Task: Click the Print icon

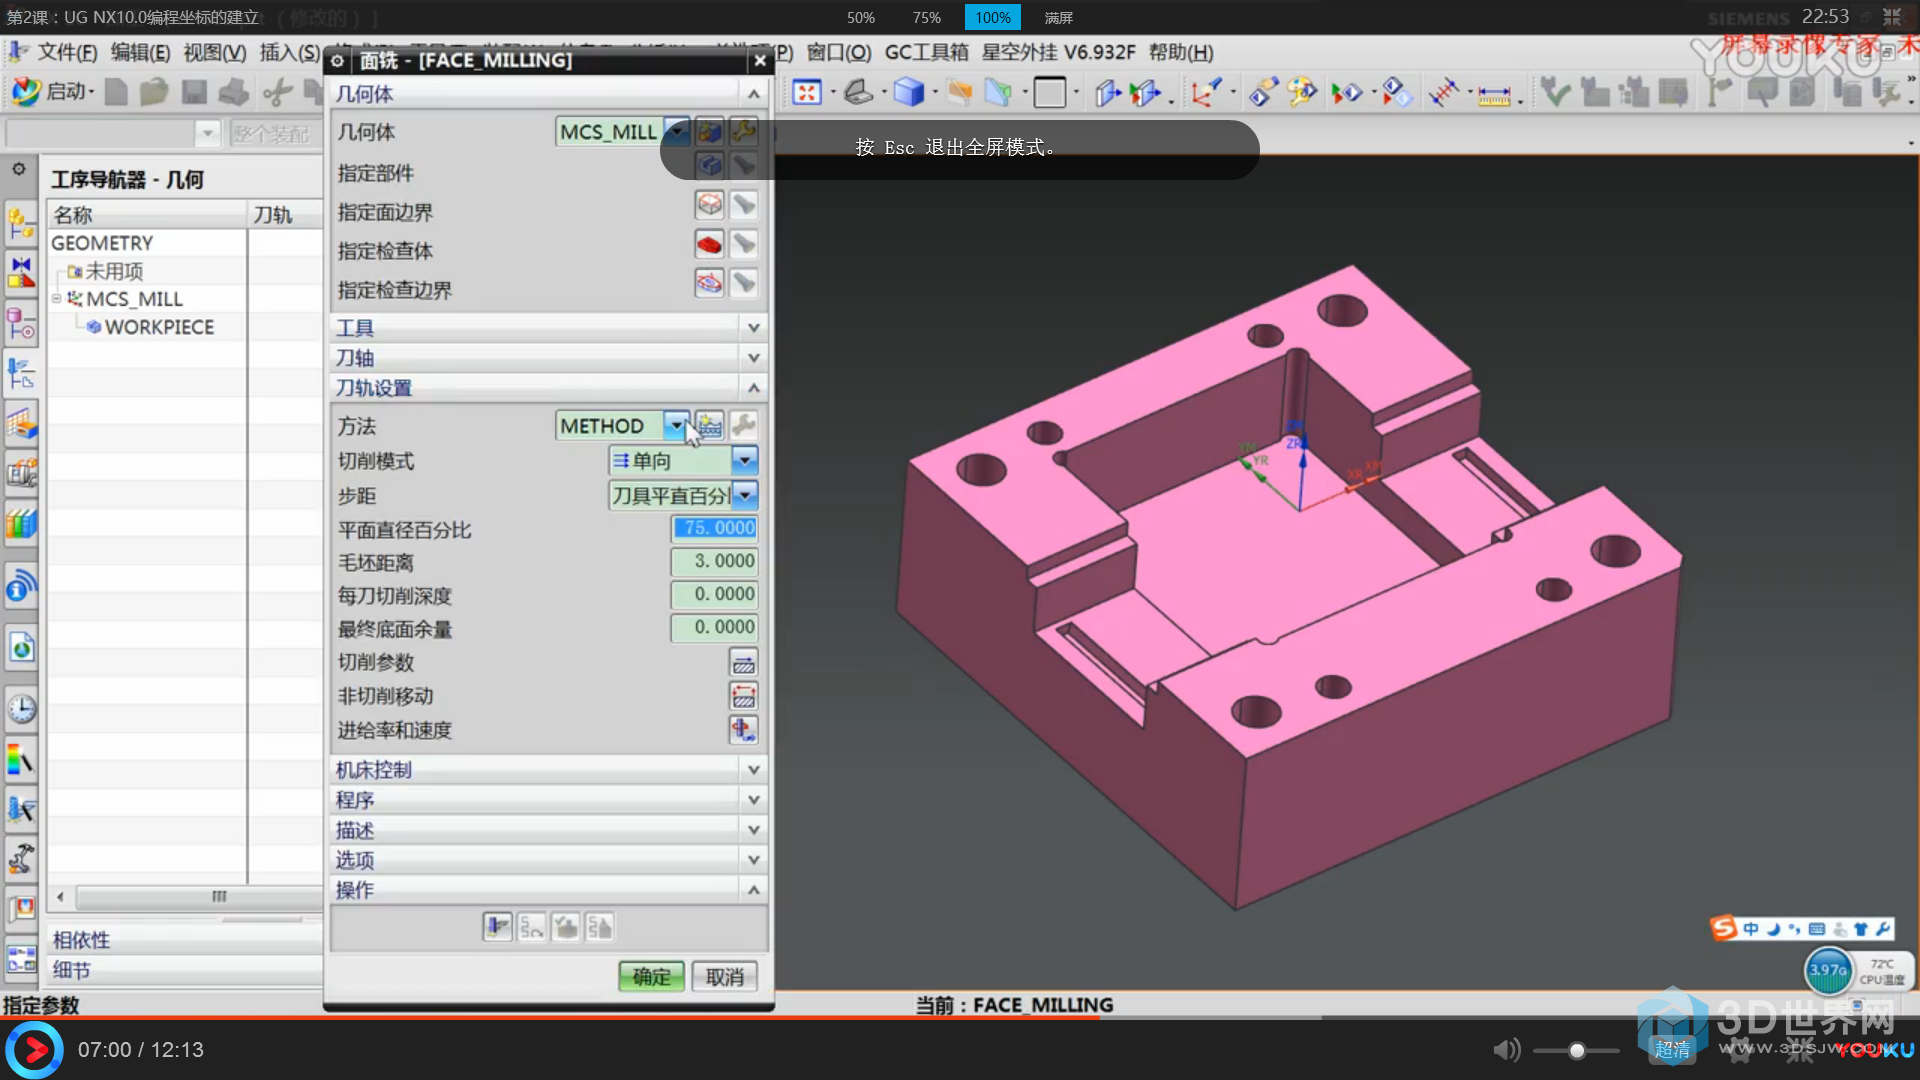Action: 233,93
